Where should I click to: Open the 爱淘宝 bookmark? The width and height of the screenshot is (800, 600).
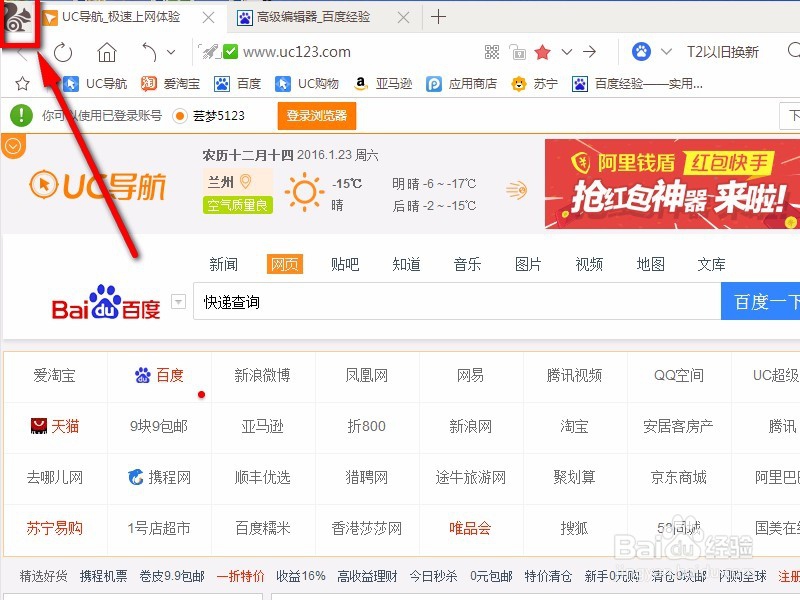click(x=170, y=84)
